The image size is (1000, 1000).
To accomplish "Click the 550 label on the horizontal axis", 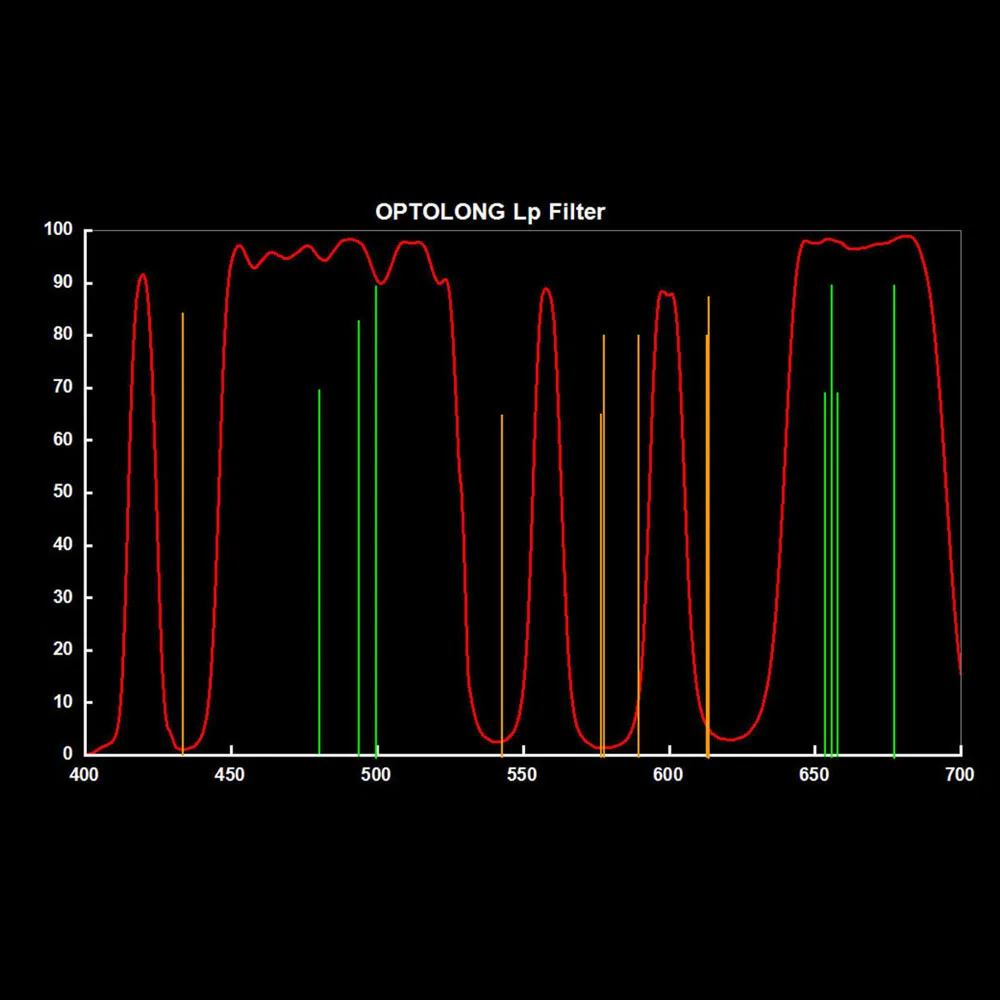I will point(522,775).
